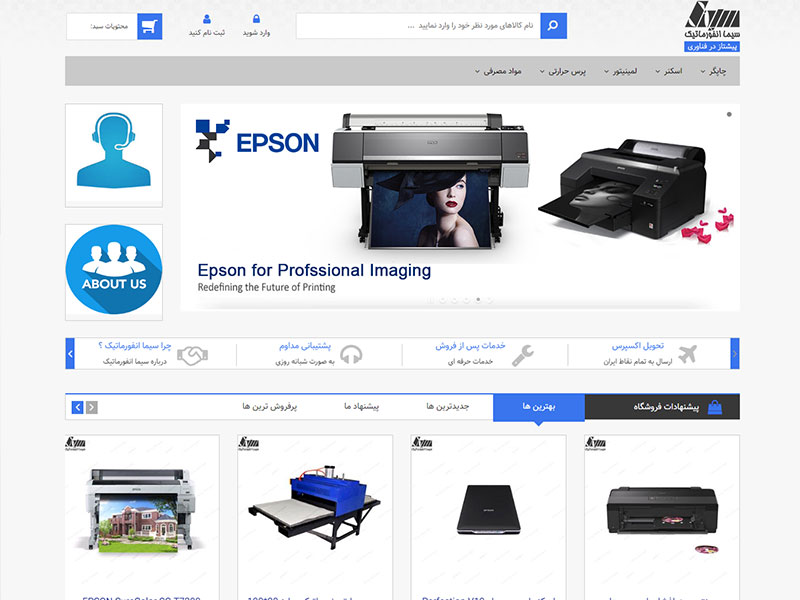Click the خدمات پس از فروش link
The image size is (800, 600).
click(470, 346)
